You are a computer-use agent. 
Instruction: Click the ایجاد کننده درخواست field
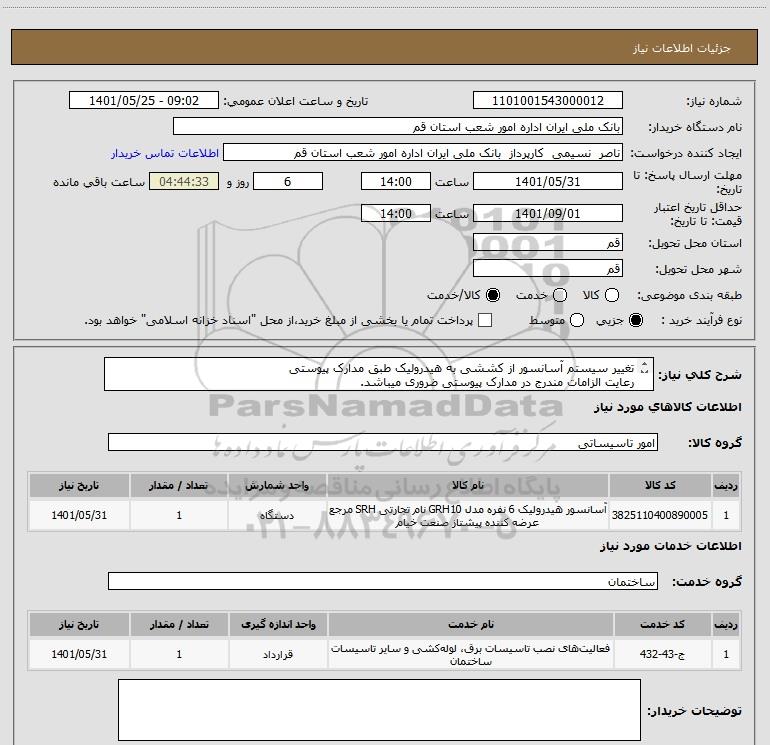point(423,153)
